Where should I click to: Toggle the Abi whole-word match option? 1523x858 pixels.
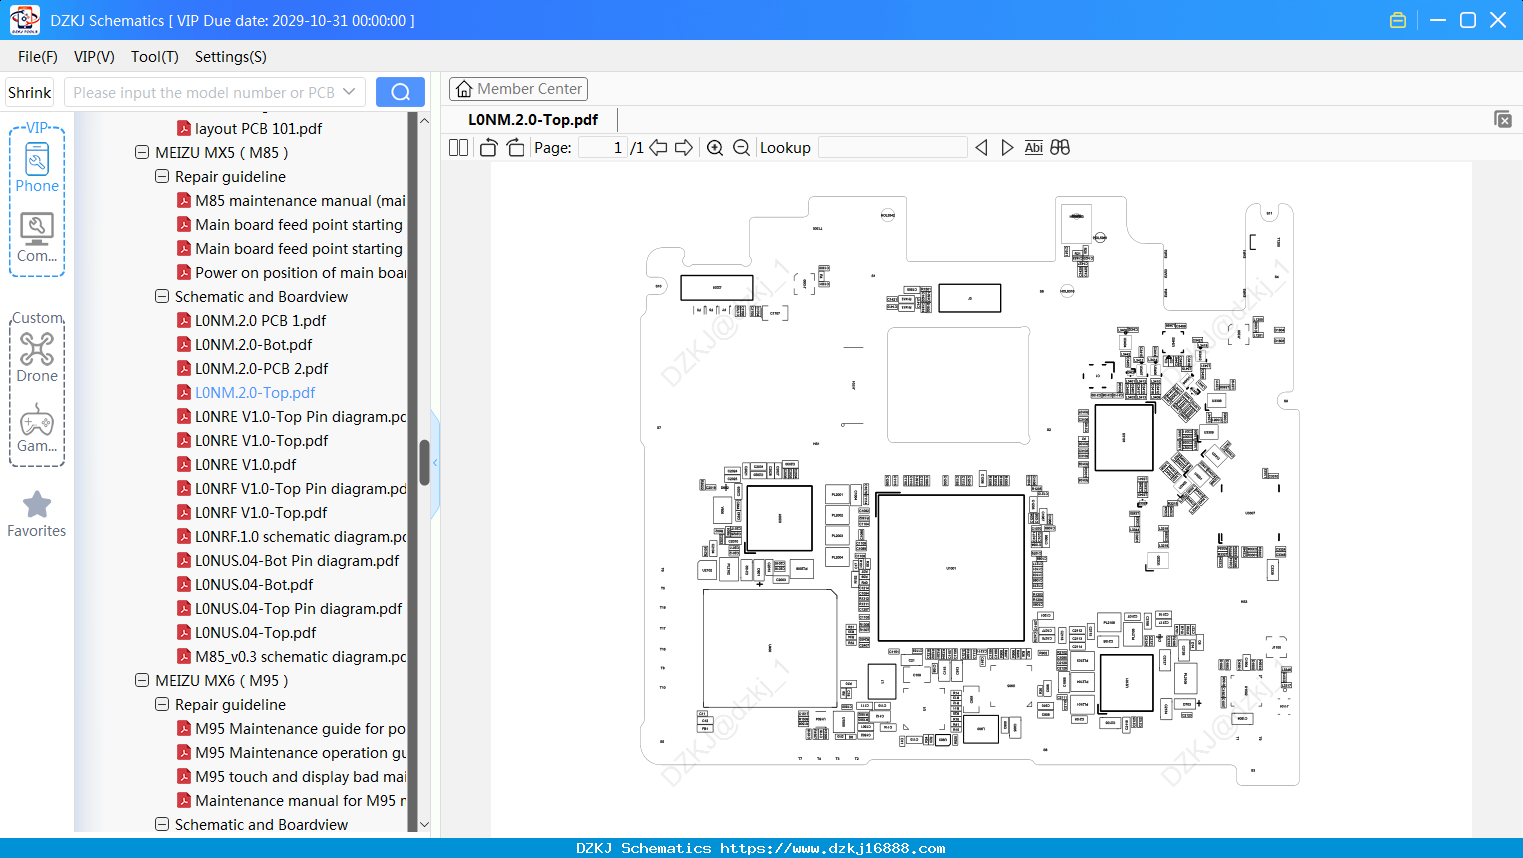(1034, 148)
